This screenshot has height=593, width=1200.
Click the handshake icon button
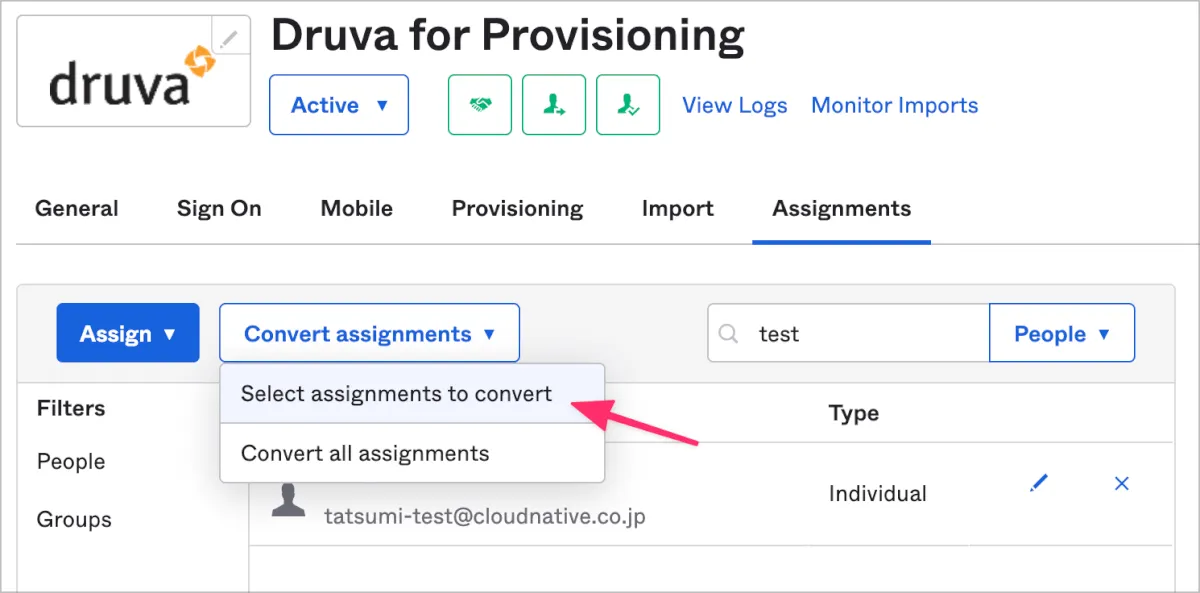pos(480,105)
